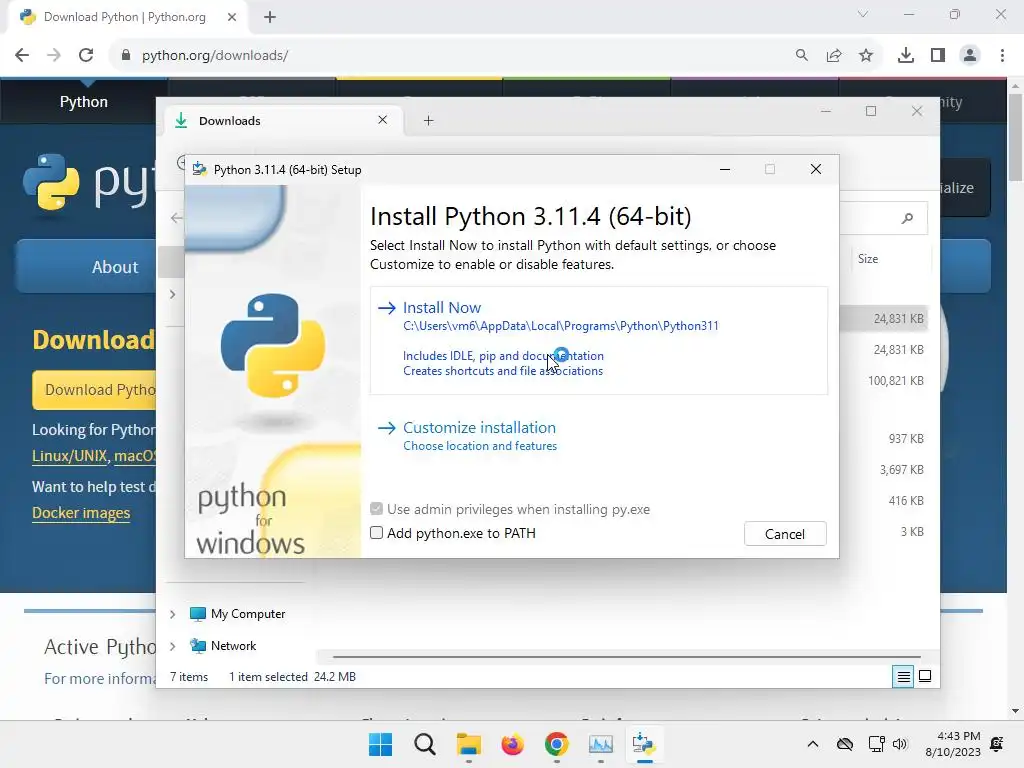Select the Download Python | Python.org tab

tap(124, 17)
